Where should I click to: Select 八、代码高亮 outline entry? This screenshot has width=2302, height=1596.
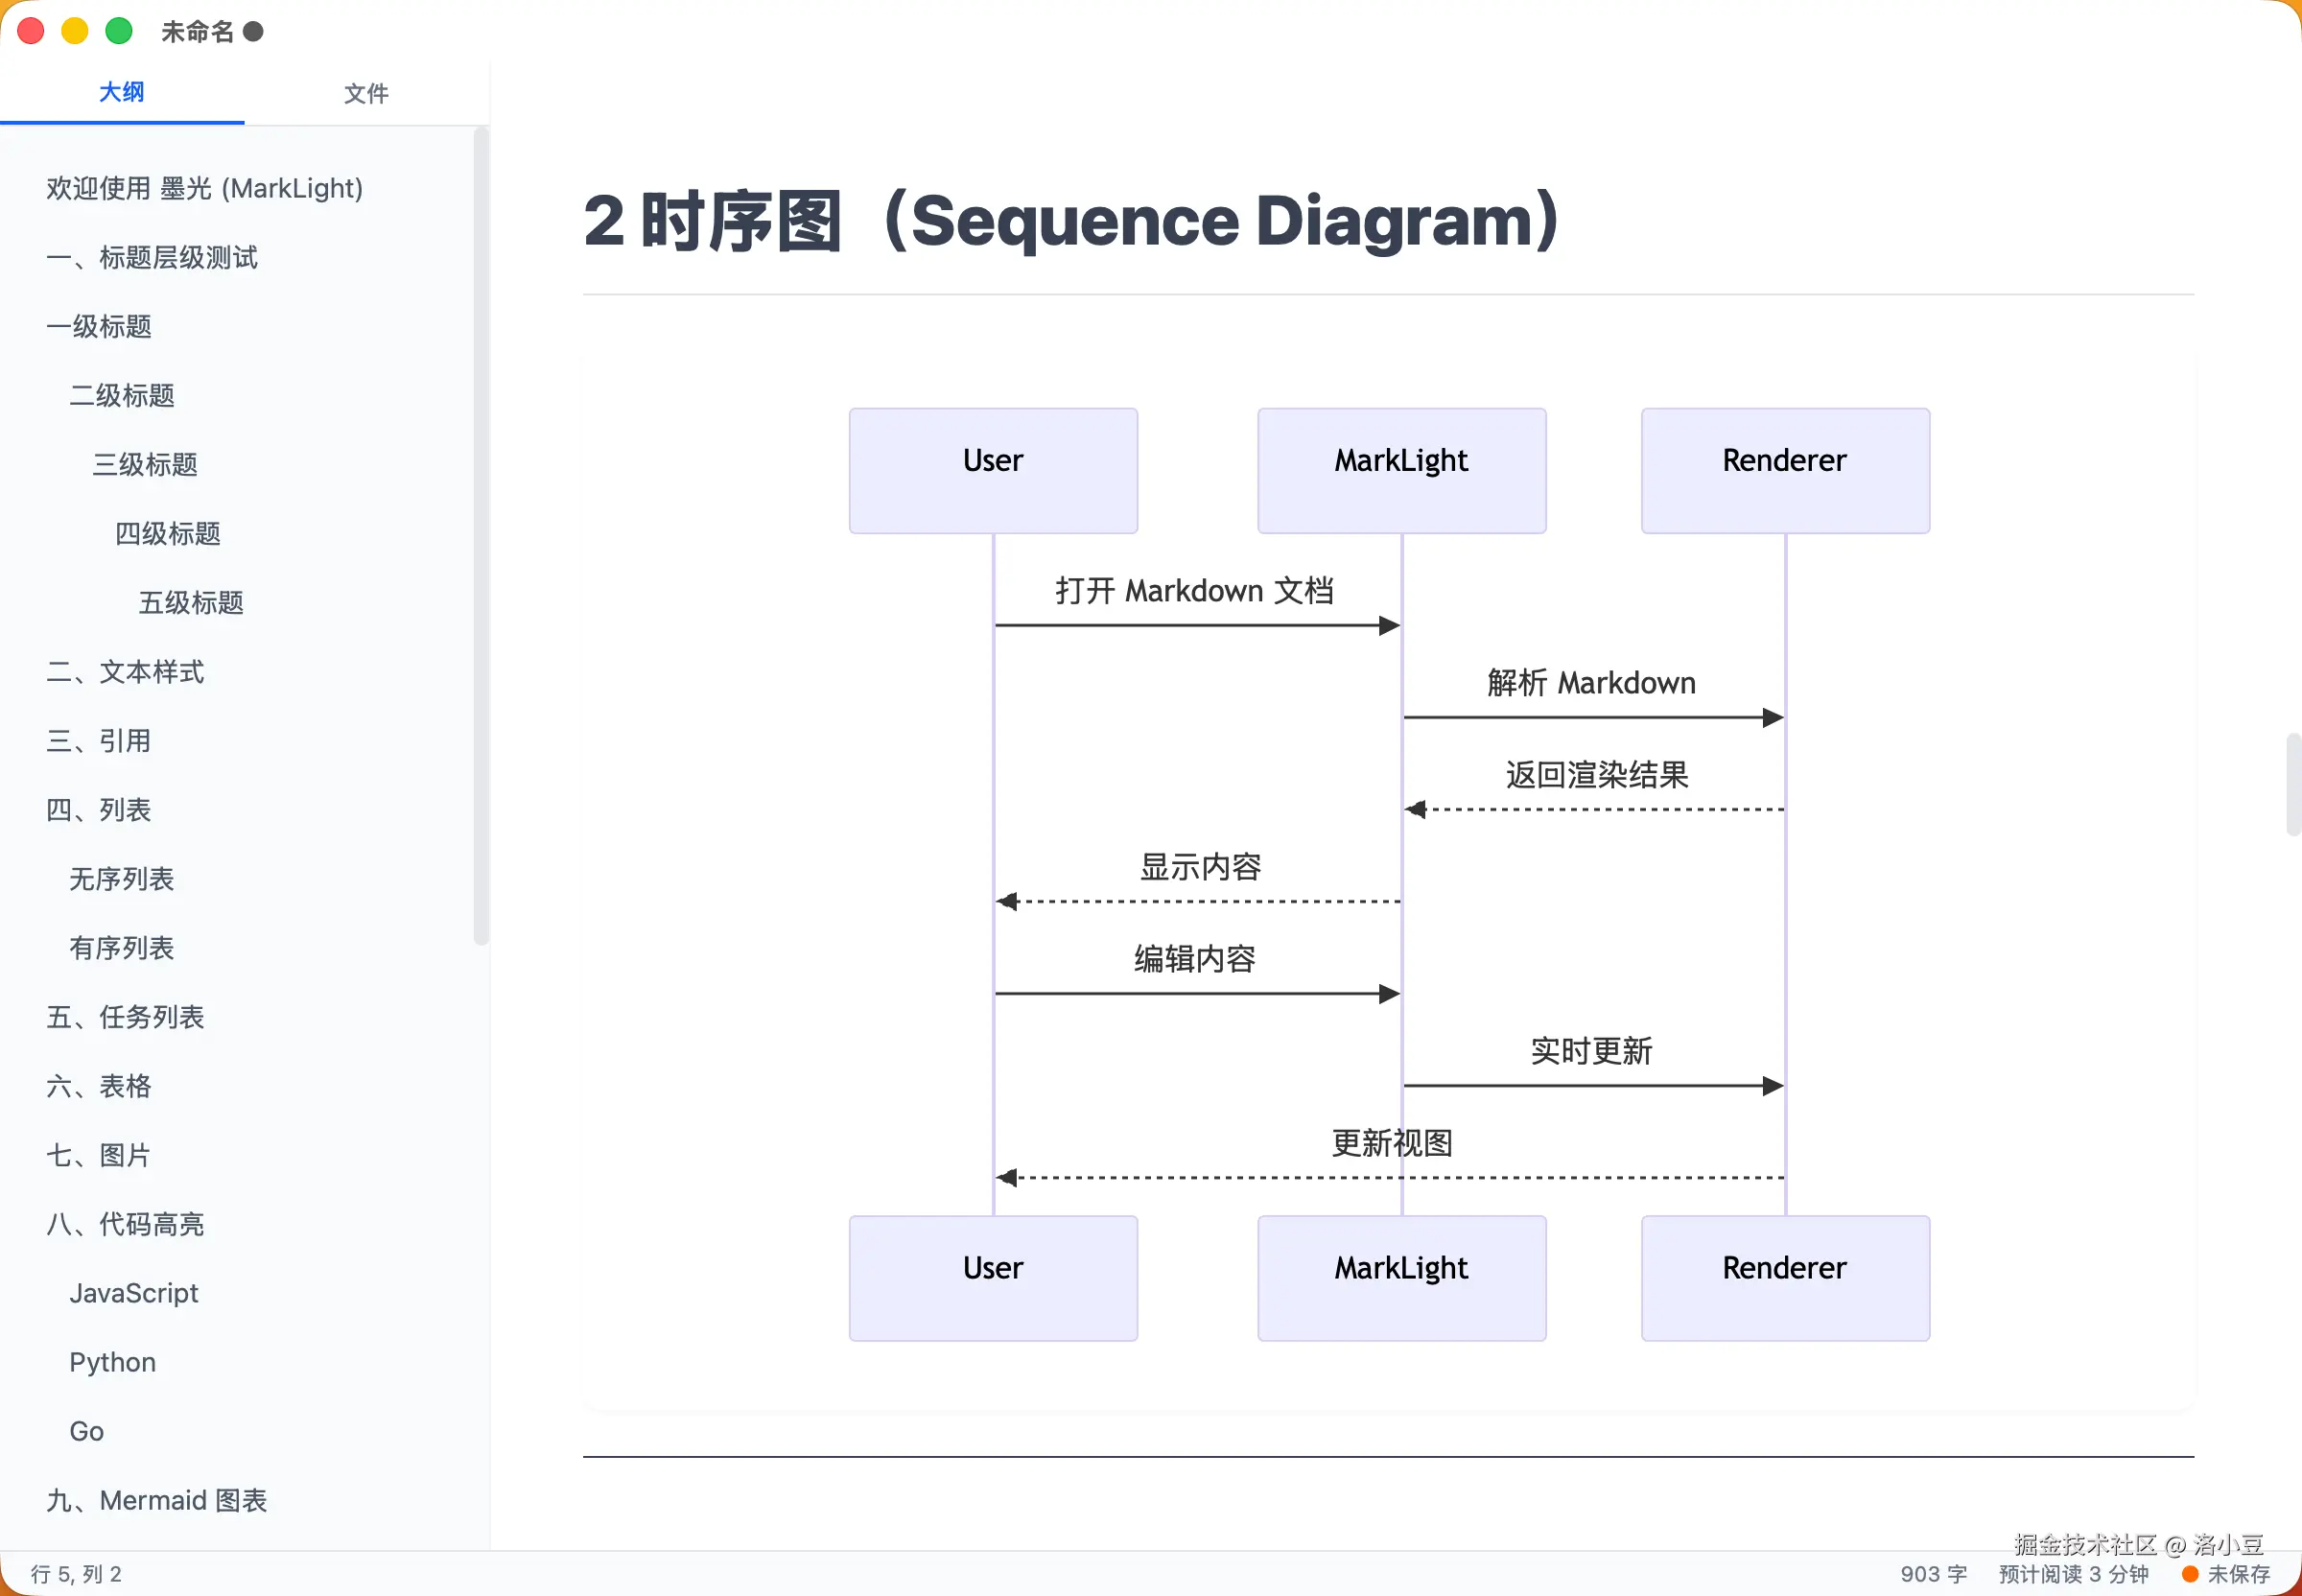click(125, 1224)
